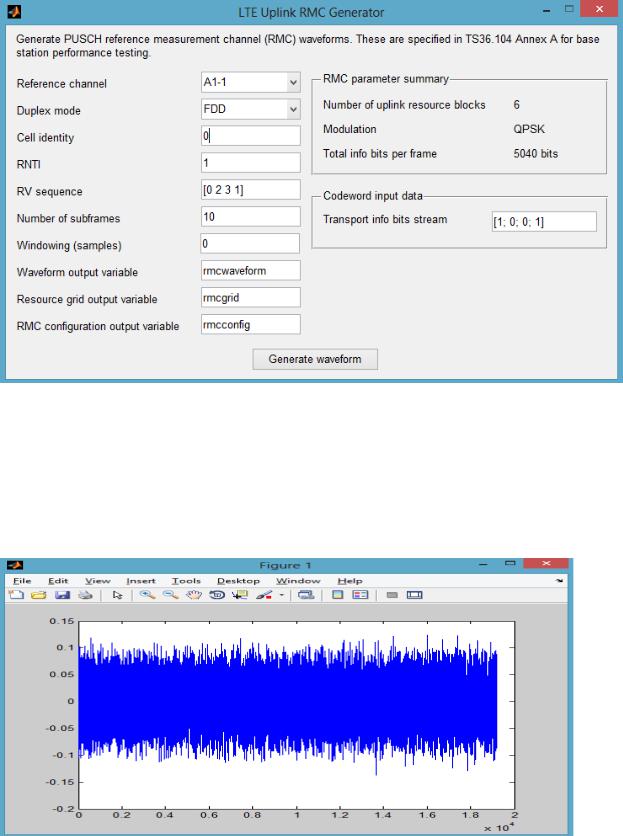
Task: Click Open File folder icon in Figure 1
Action: click(x=38, y=594)
